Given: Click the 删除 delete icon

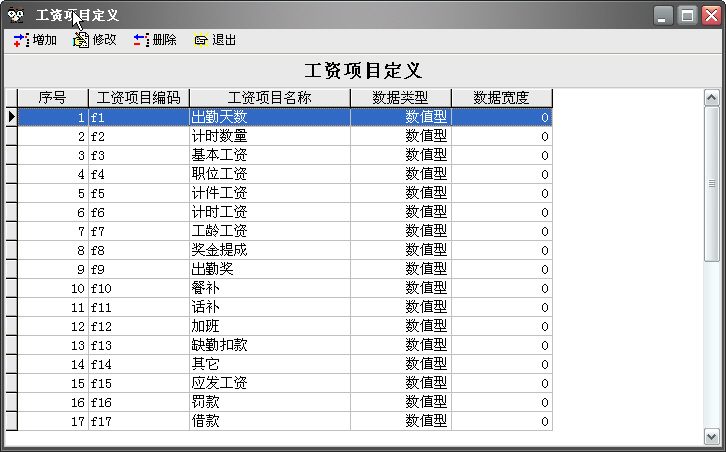Looking at the screenshot, I should [141, 40].
